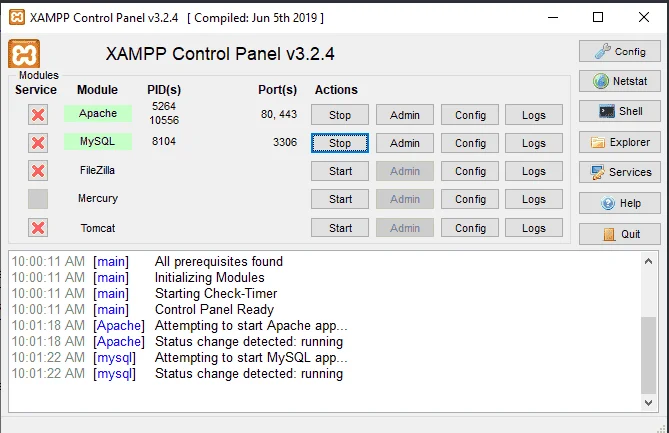The height and width of the screenshot is (433, 669).
Task: Start the FileZilla module
Action: pyautogui.click(x=340, y=171)
